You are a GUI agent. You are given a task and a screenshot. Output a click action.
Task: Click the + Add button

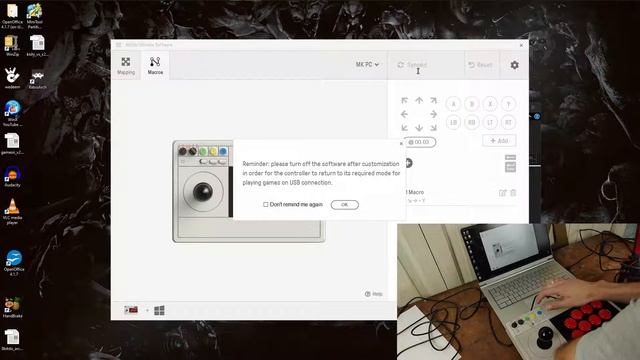tap(499, 141)
